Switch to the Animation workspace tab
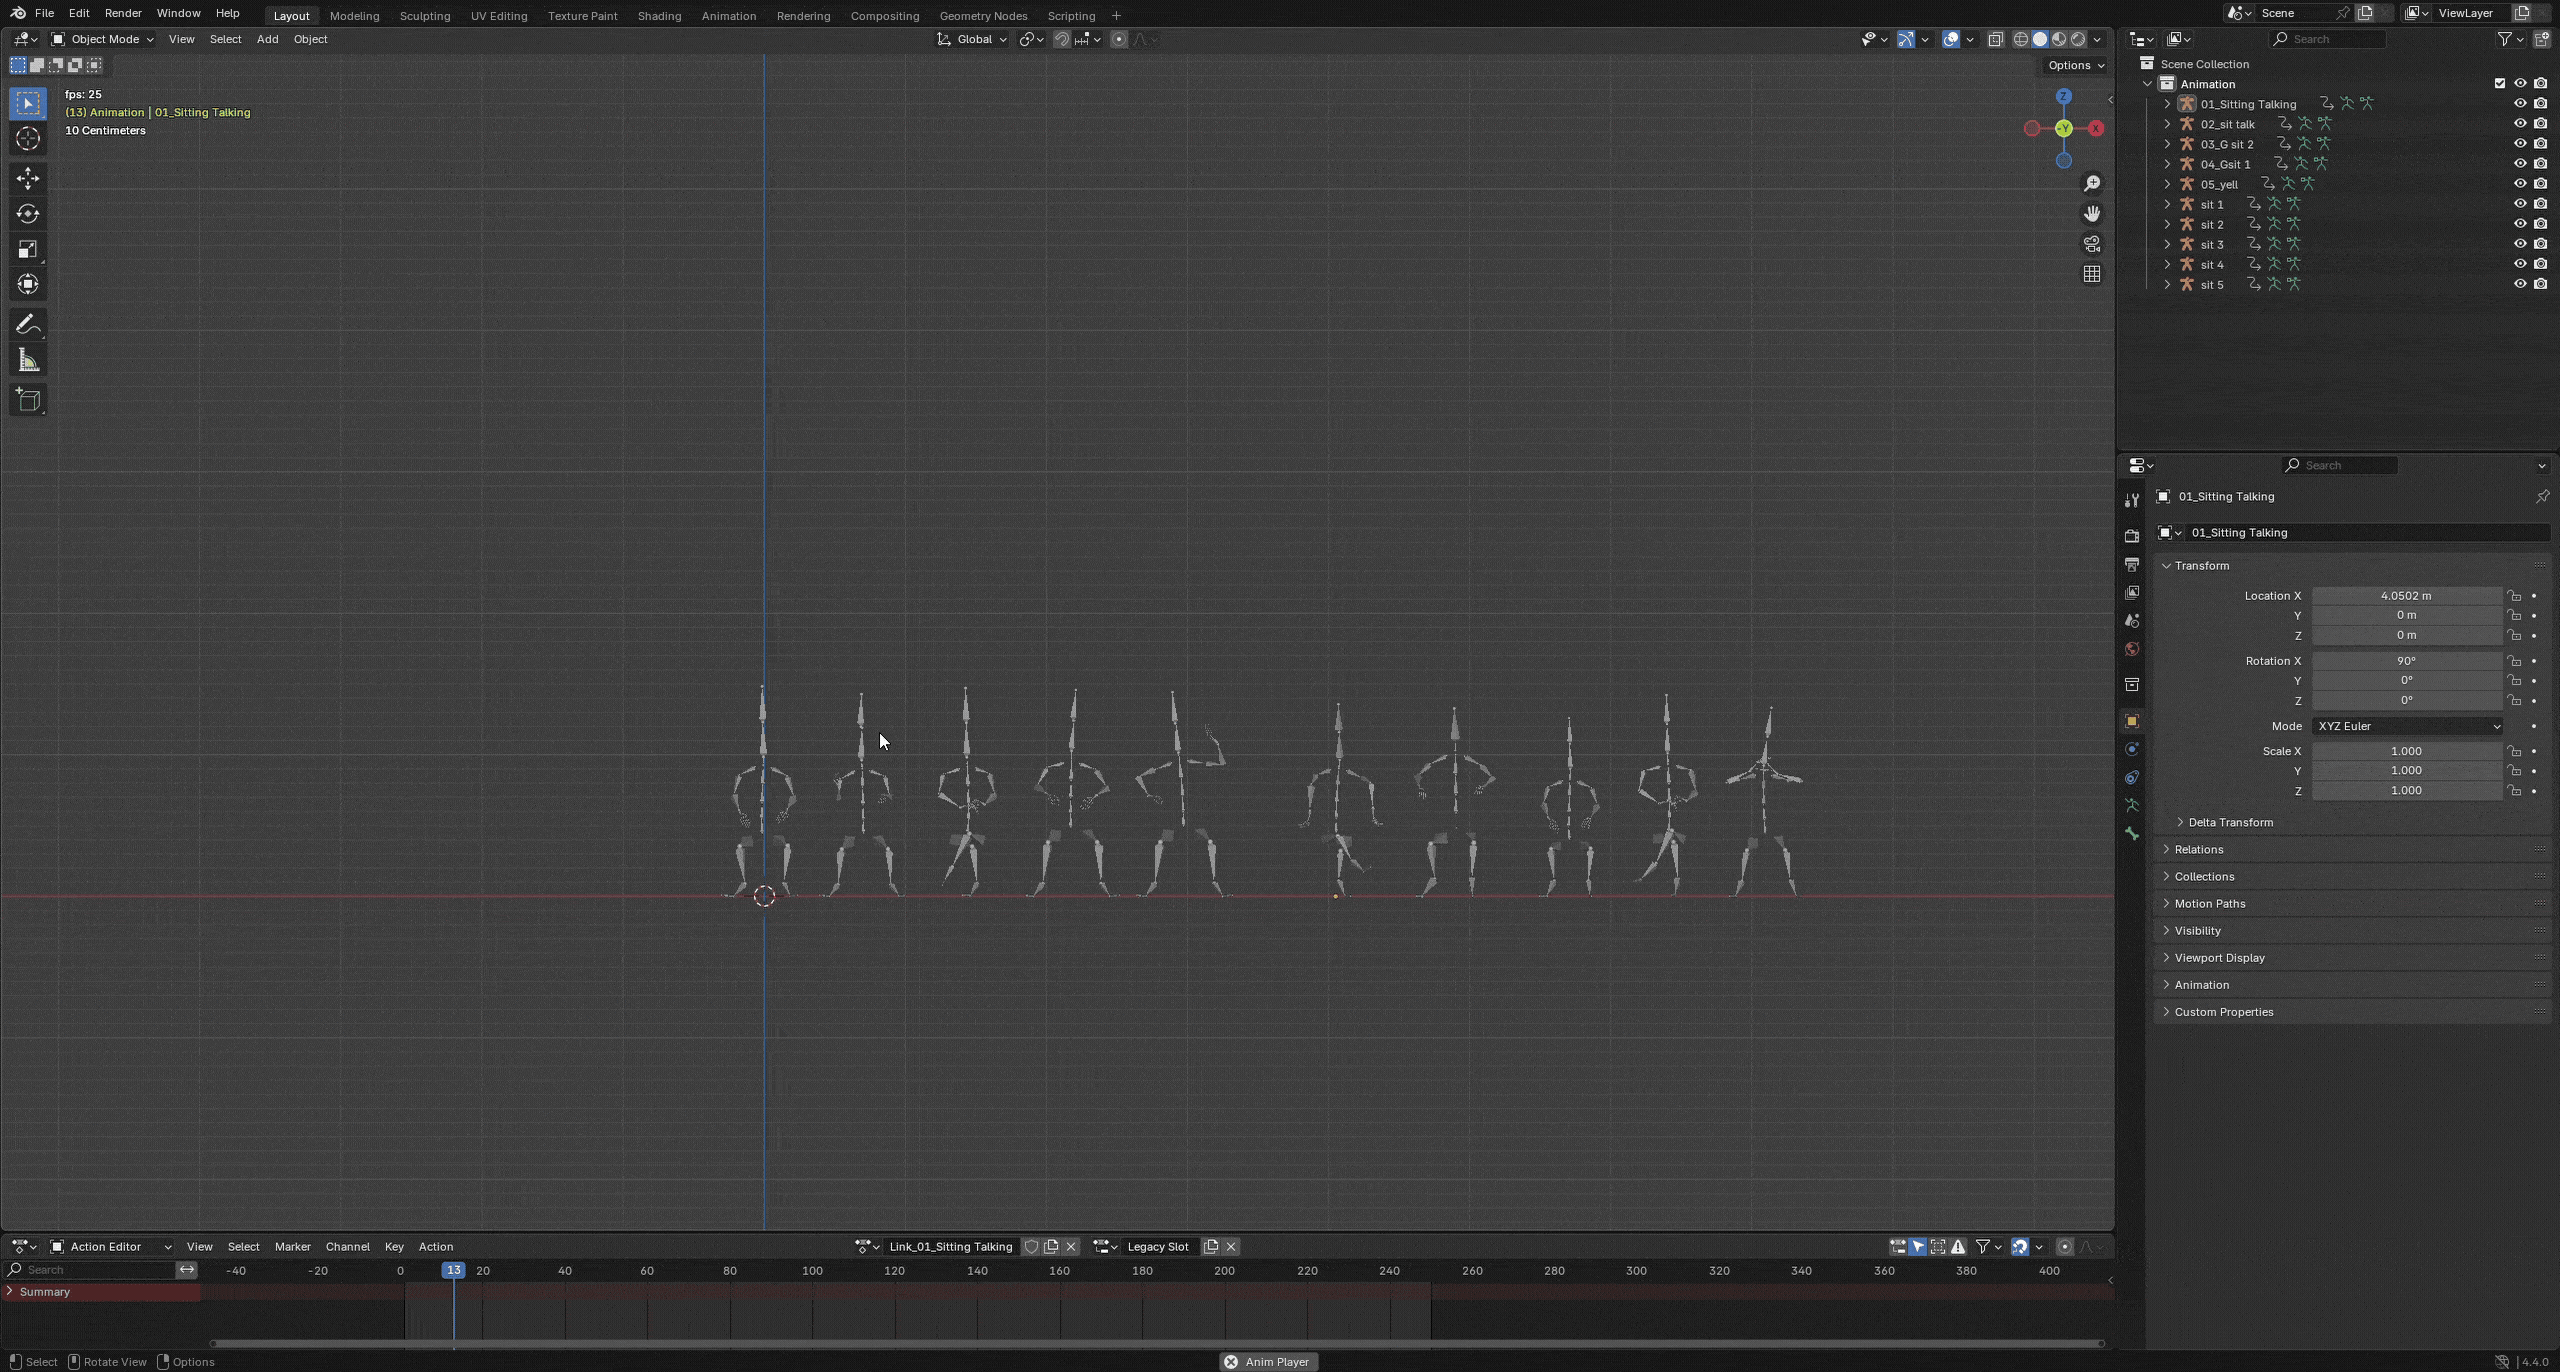The height and width of the screenshot is (1372, 2560). [728, 16]
